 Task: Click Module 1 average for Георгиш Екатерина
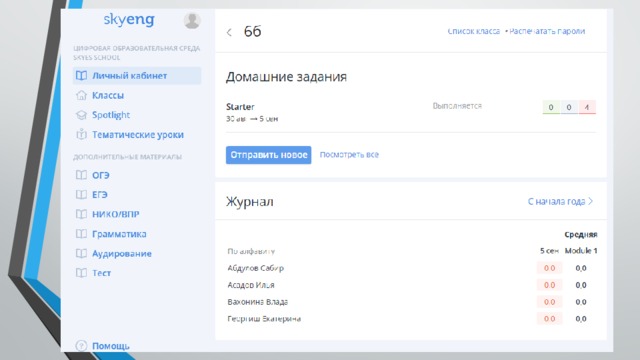(x=581, y=319)
